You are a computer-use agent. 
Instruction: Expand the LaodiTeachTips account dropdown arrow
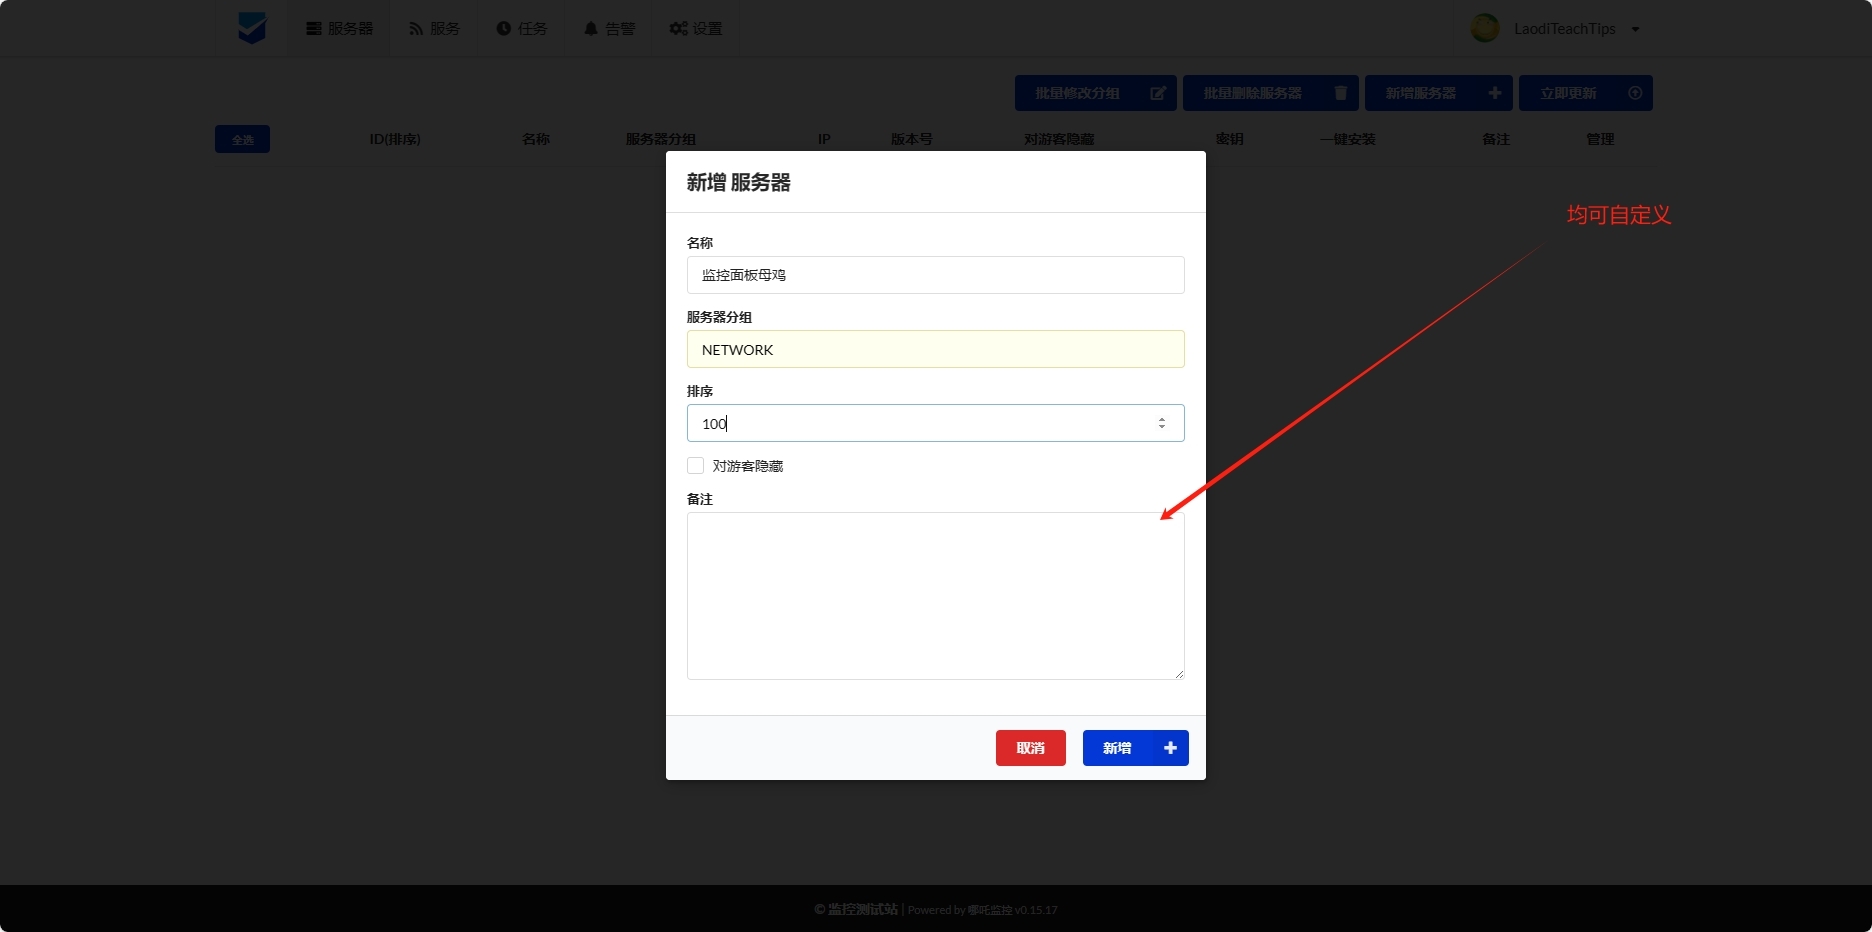(x=1636, y=29)
